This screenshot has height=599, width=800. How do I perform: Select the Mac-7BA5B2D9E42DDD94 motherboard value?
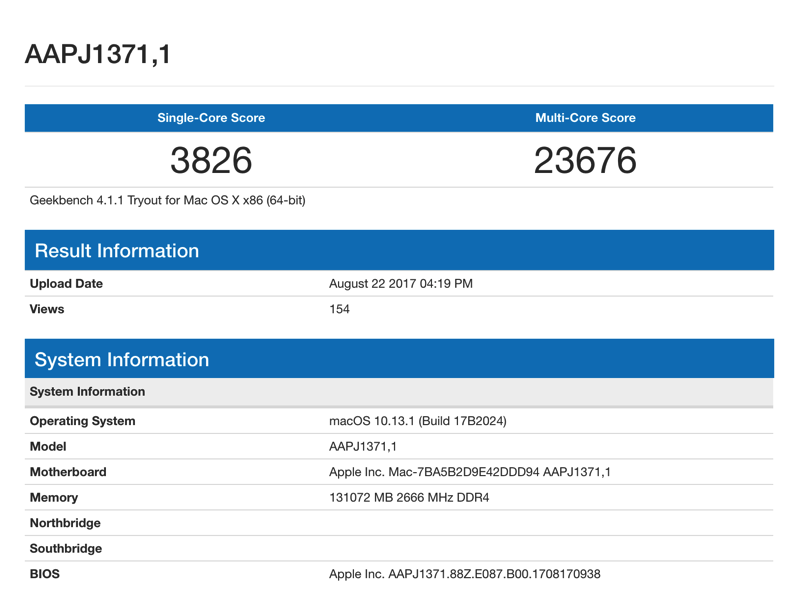[x=470, y=472]
